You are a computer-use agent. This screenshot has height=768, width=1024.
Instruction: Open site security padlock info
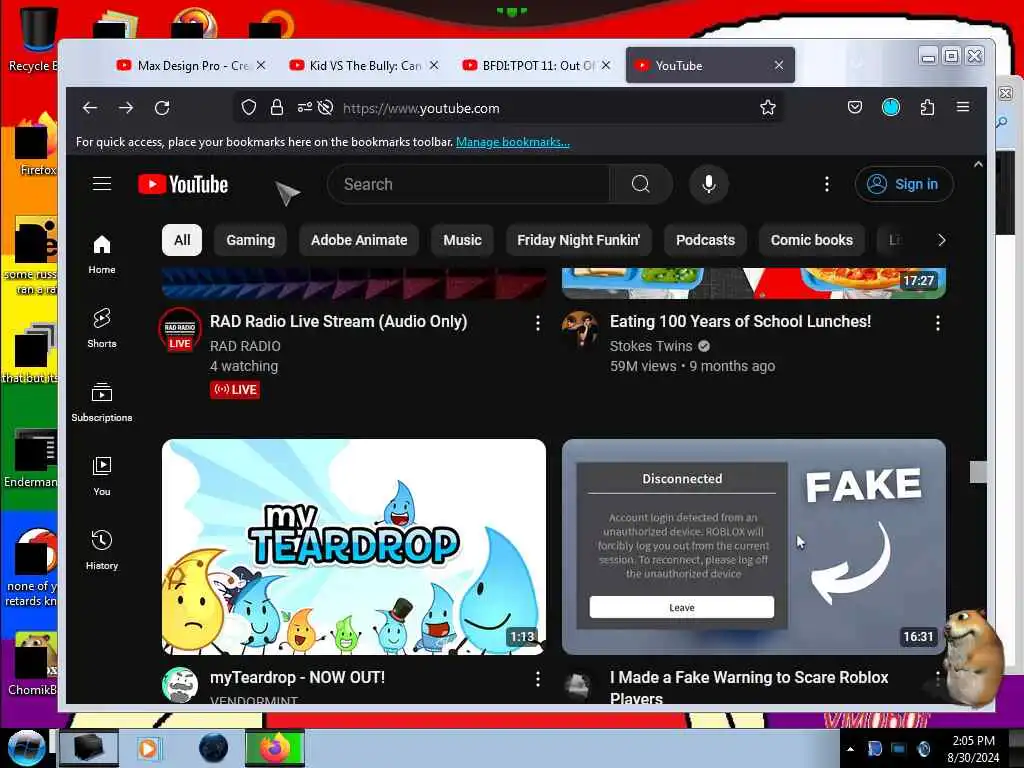click(277, 108)
